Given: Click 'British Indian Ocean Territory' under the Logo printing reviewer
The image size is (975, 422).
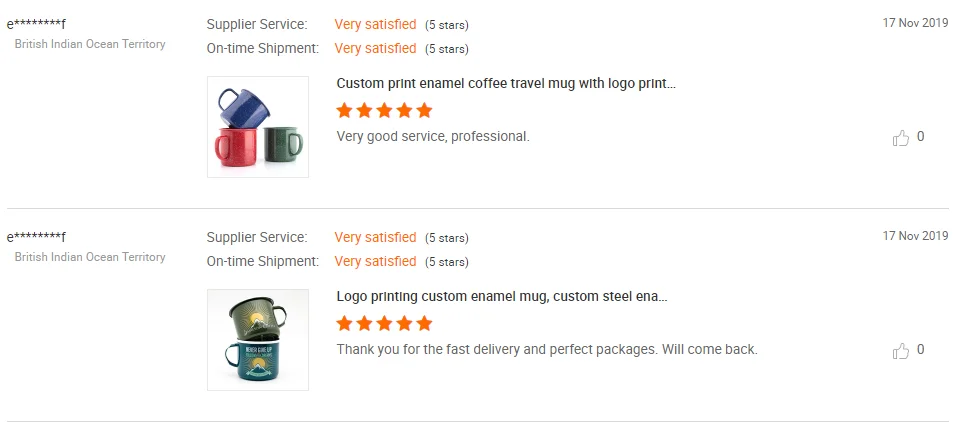Looking at the screenshot, I should point(90,257).
